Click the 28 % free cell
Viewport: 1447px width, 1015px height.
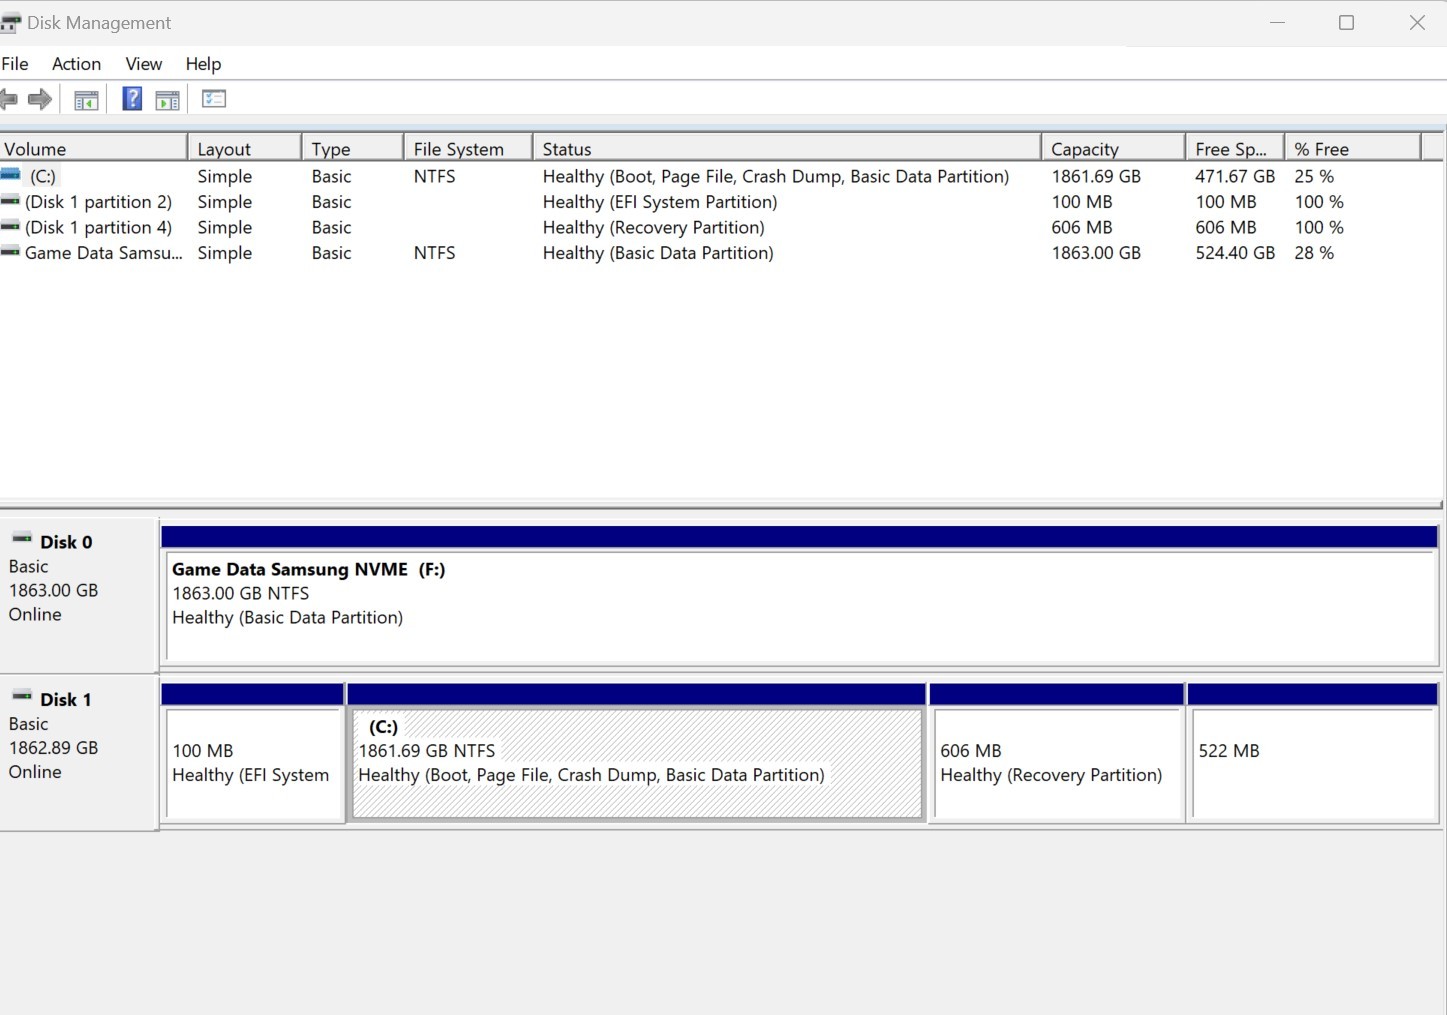[1314, 253]
